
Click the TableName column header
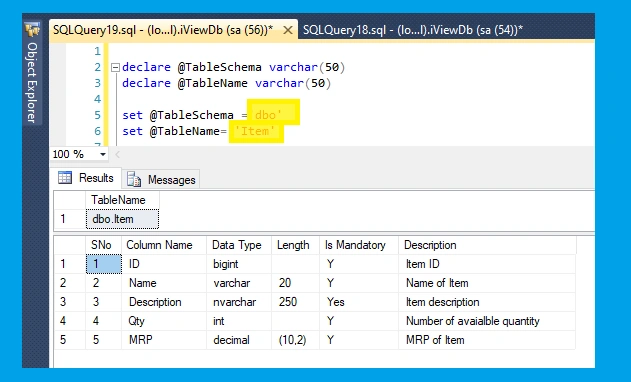click(x=122, y=200)
